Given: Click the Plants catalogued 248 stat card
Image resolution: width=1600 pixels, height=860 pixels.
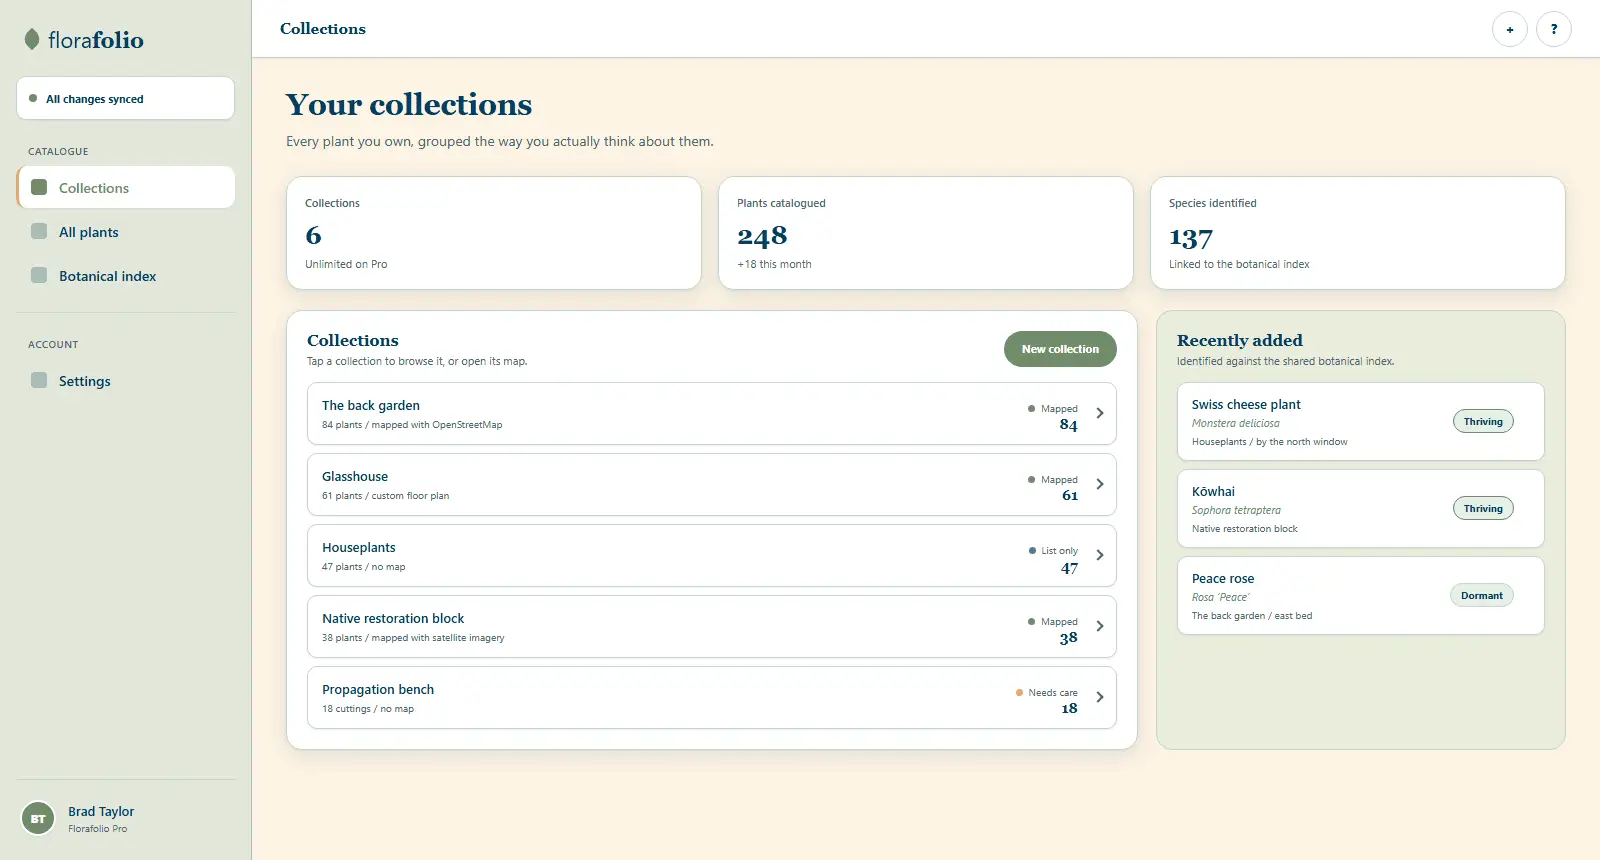Looking at the screenshot, I should point(926,233).
